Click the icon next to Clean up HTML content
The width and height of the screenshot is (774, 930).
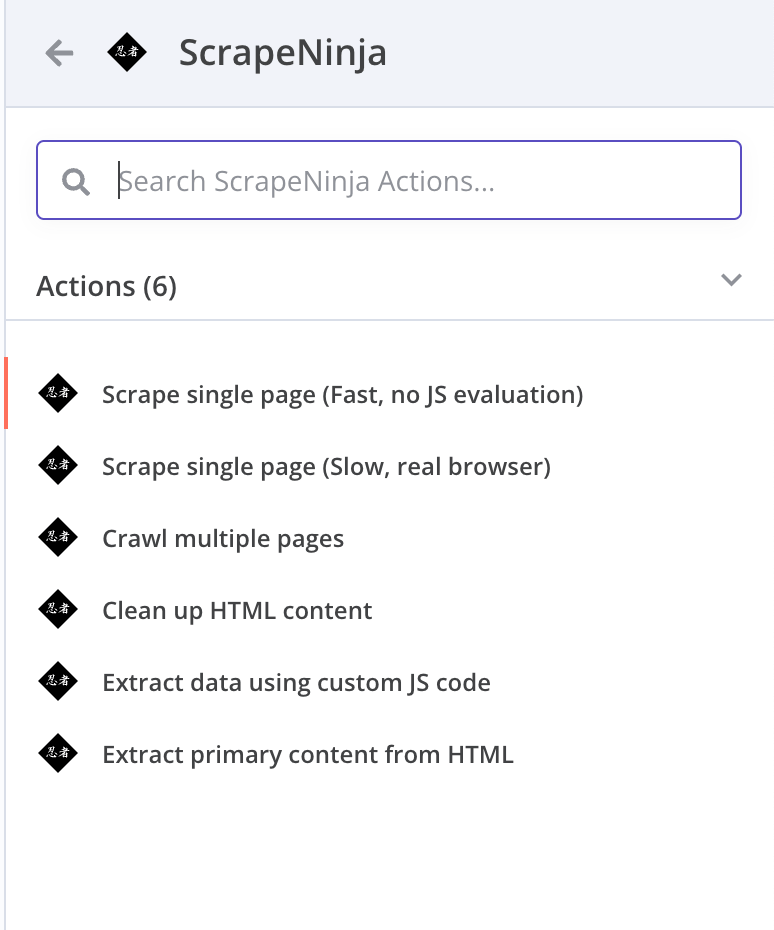click(58, 610)
